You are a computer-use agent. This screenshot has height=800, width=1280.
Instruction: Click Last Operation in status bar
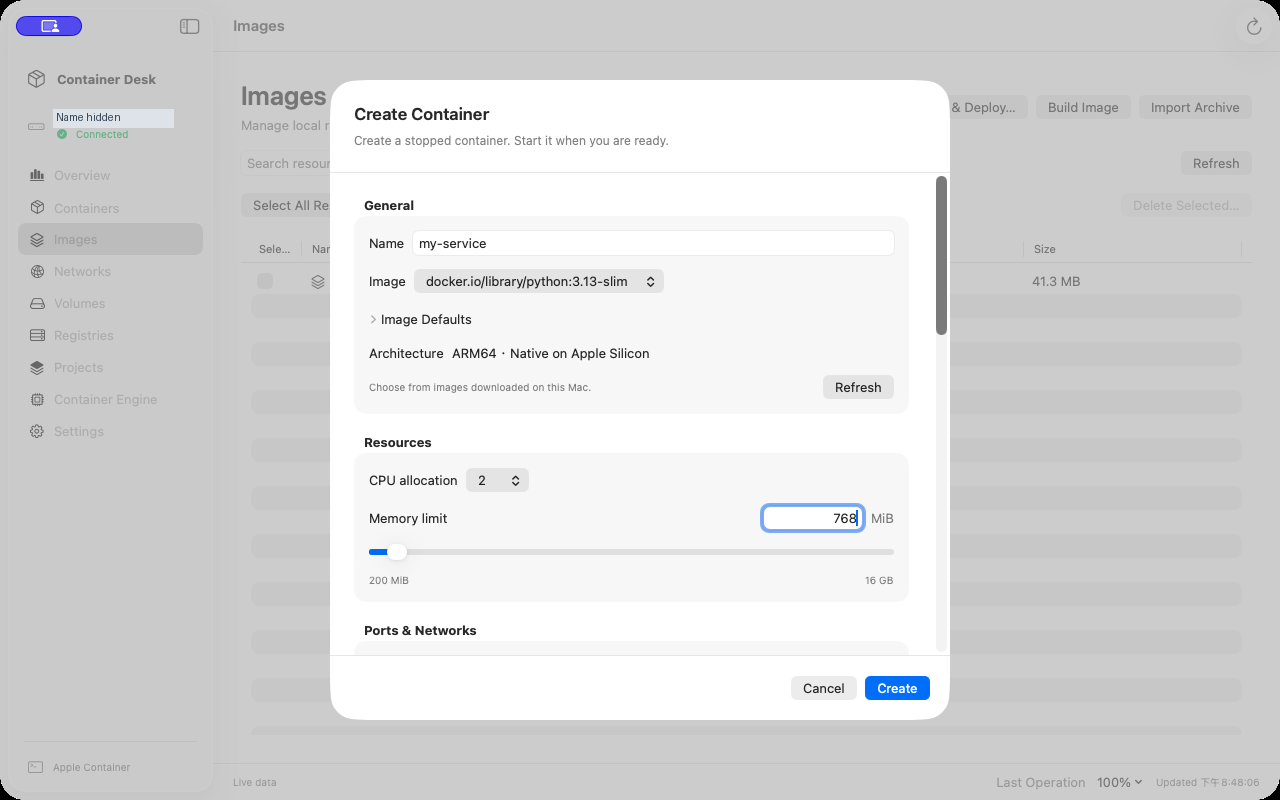pos(1040,783)
